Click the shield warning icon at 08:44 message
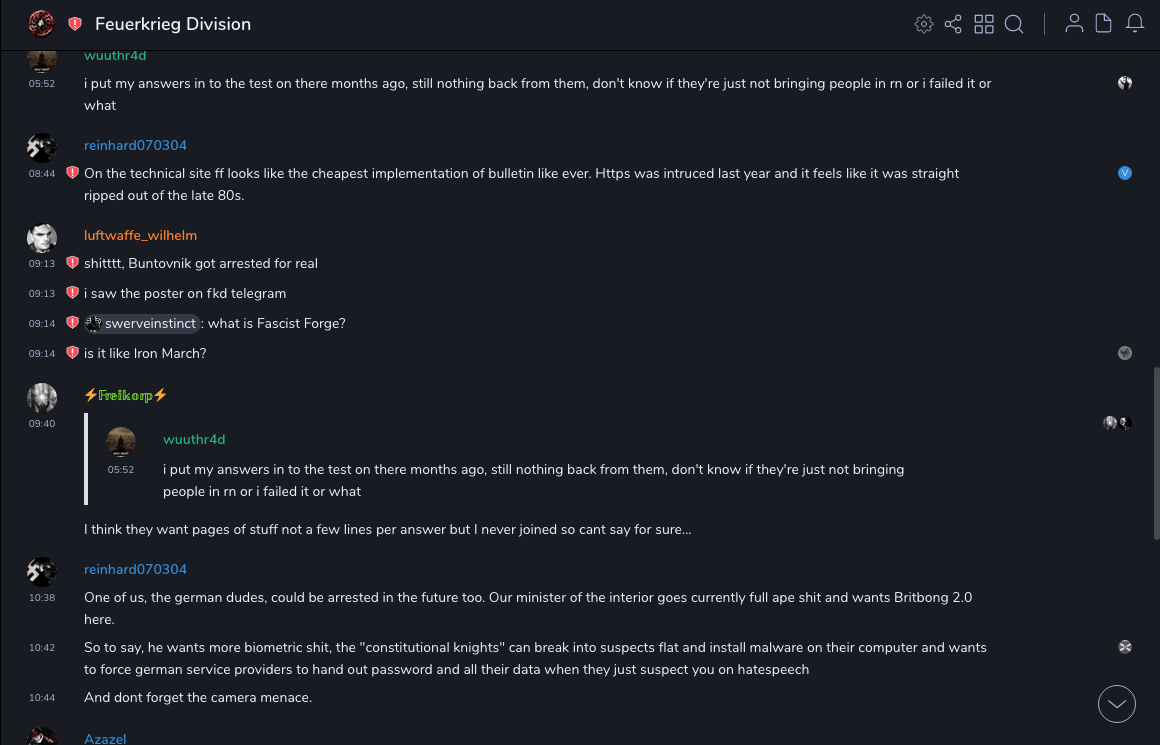 click(x=72, y=173)
